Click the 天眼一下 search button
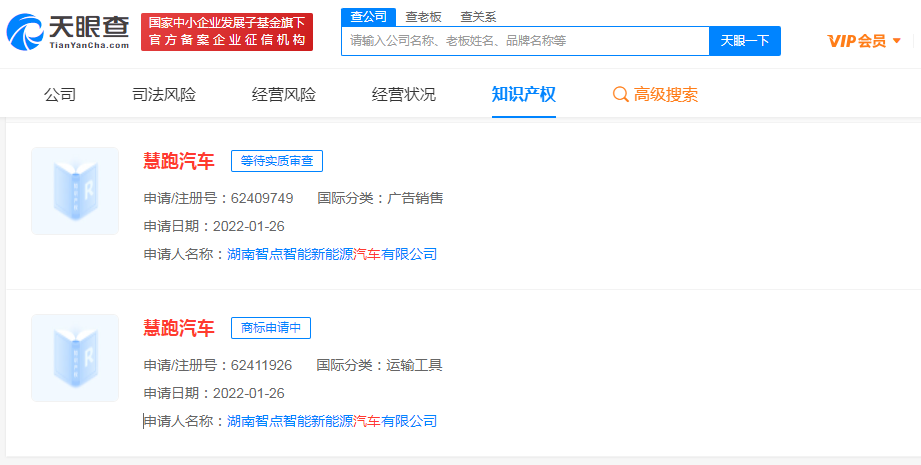 (x=745, y=41)
